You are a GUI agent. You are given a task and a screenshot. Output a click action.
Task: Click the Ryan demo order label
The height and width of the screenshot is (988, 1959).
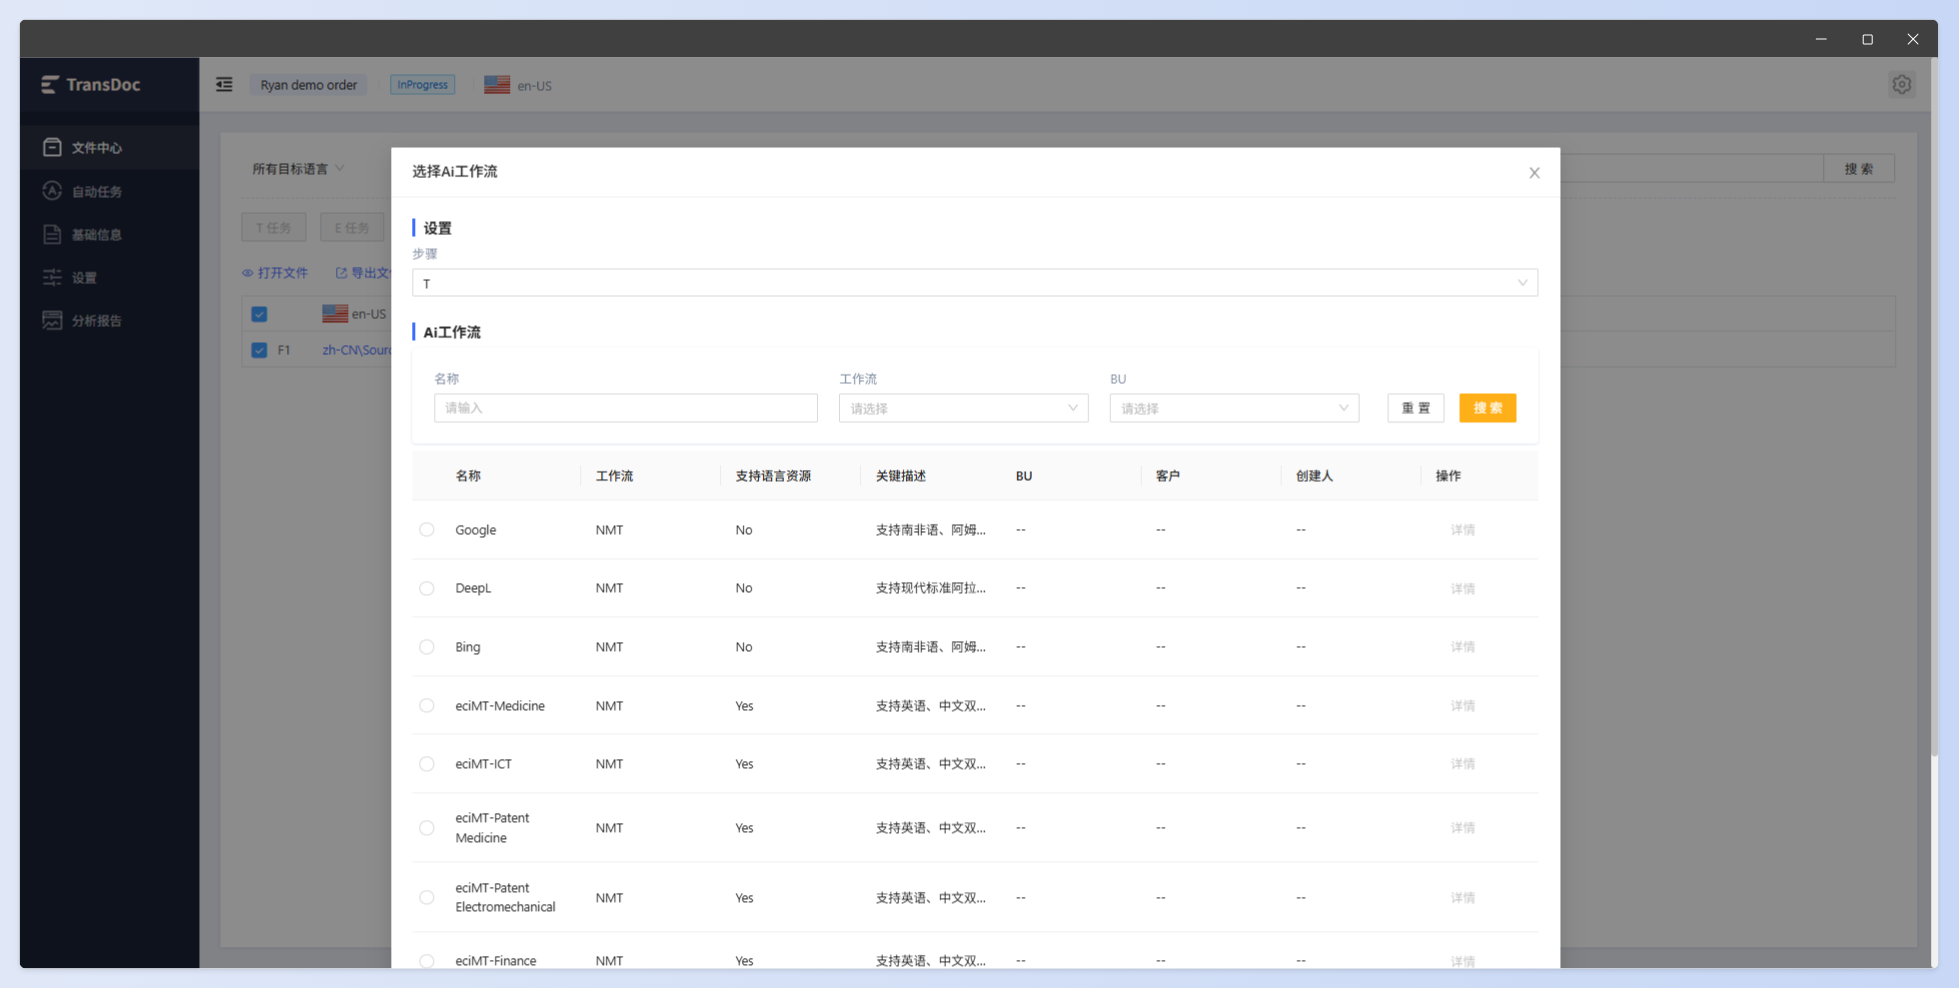308,85
